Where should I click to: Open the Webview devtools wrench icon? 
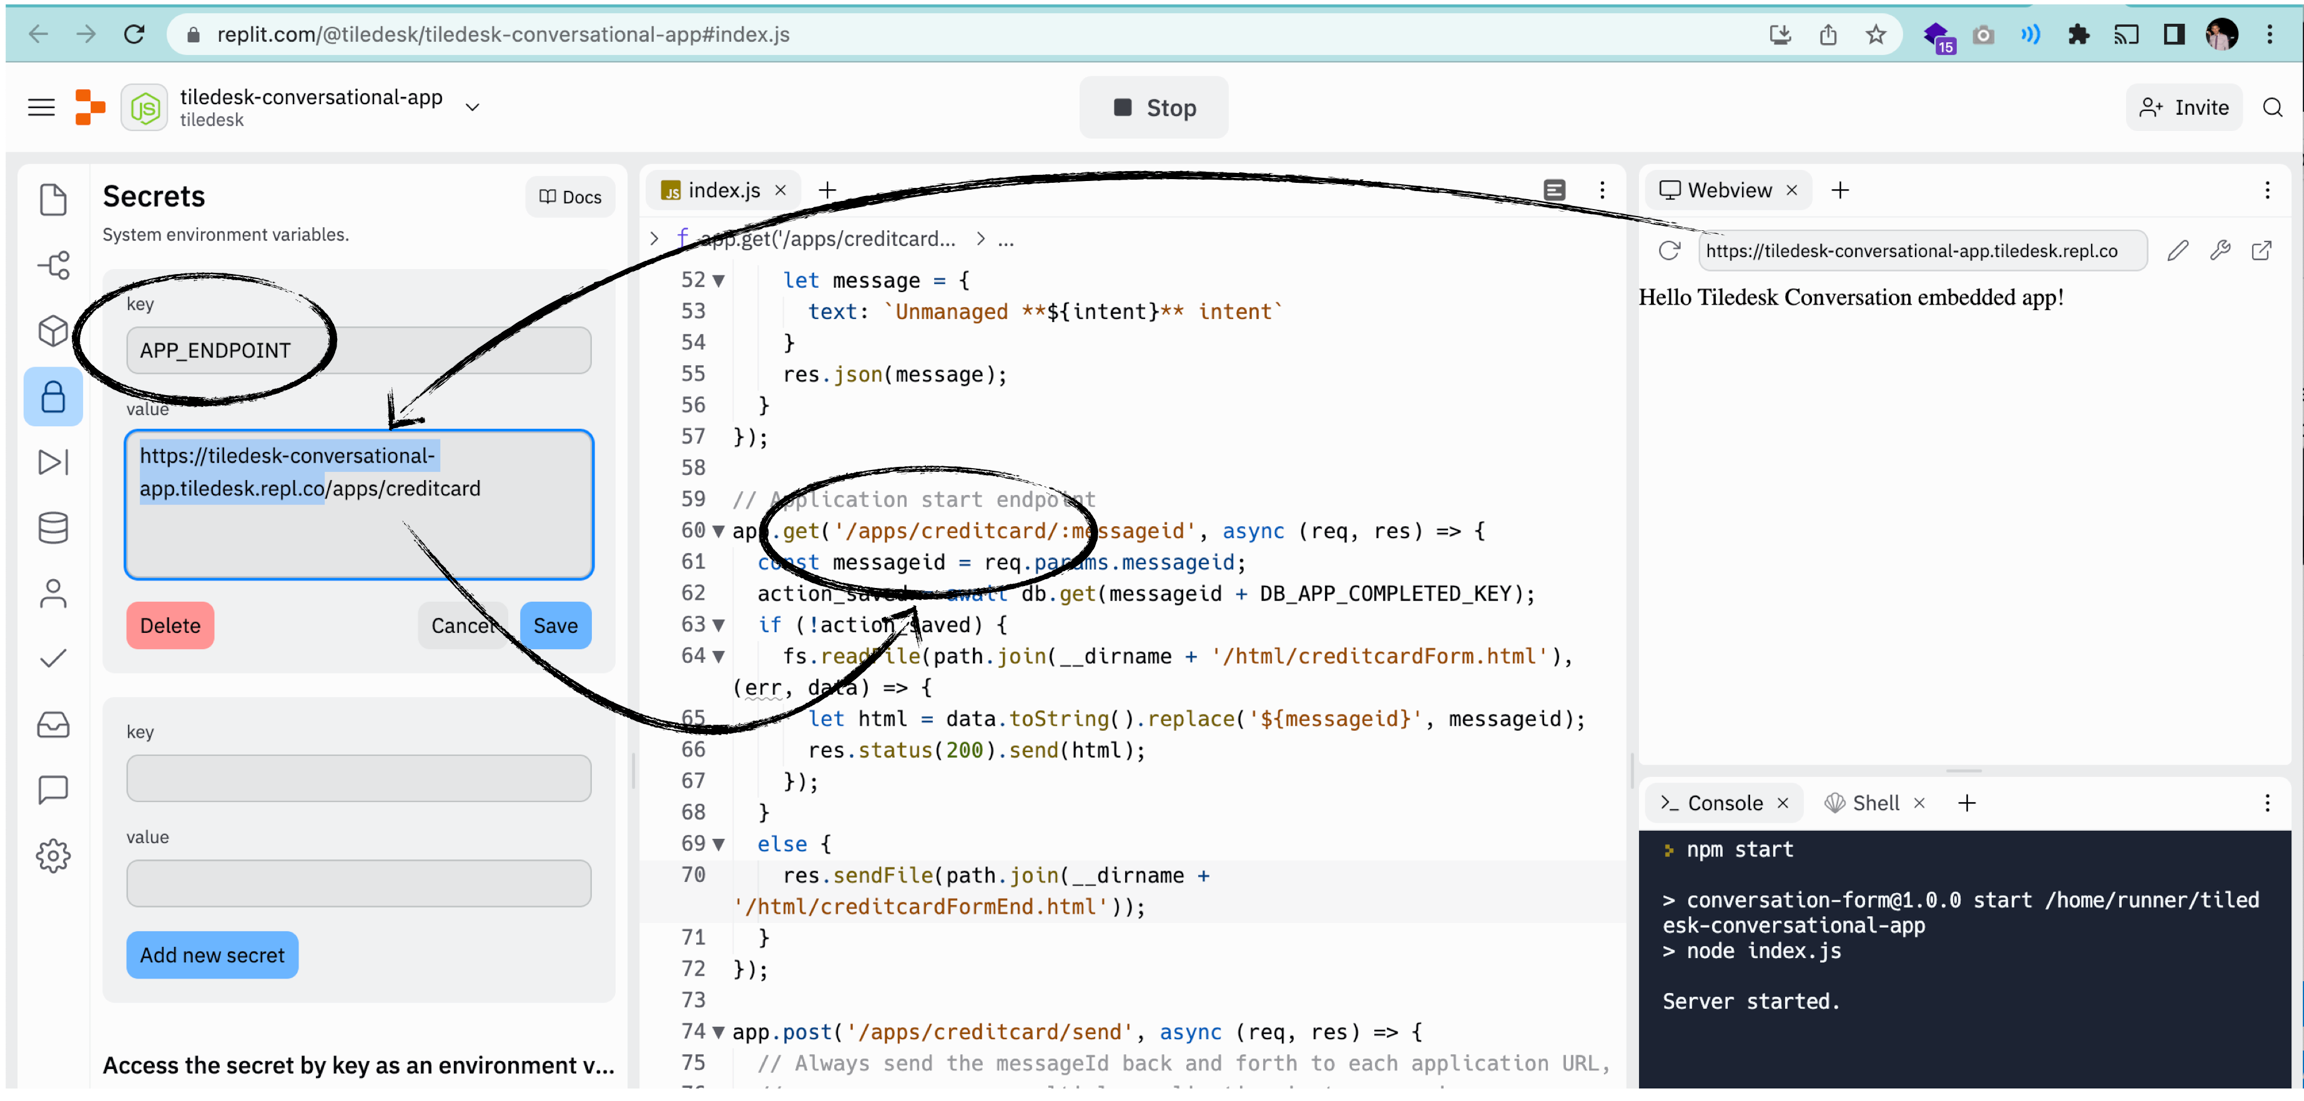click(2220, 251)
